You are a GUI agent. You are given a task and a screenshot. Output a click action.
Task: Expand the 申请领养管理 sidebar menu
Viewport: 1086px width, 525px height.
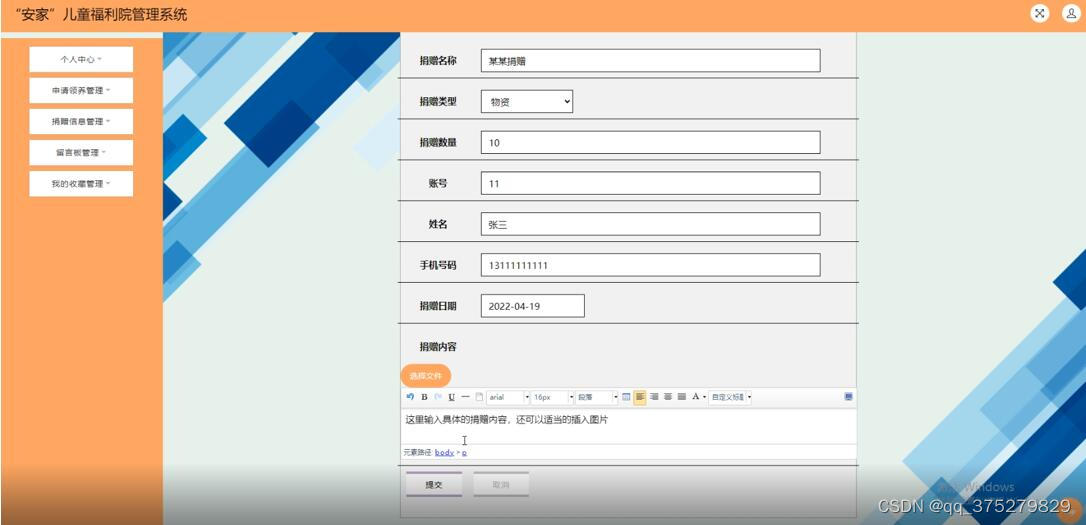click(81, 91)
